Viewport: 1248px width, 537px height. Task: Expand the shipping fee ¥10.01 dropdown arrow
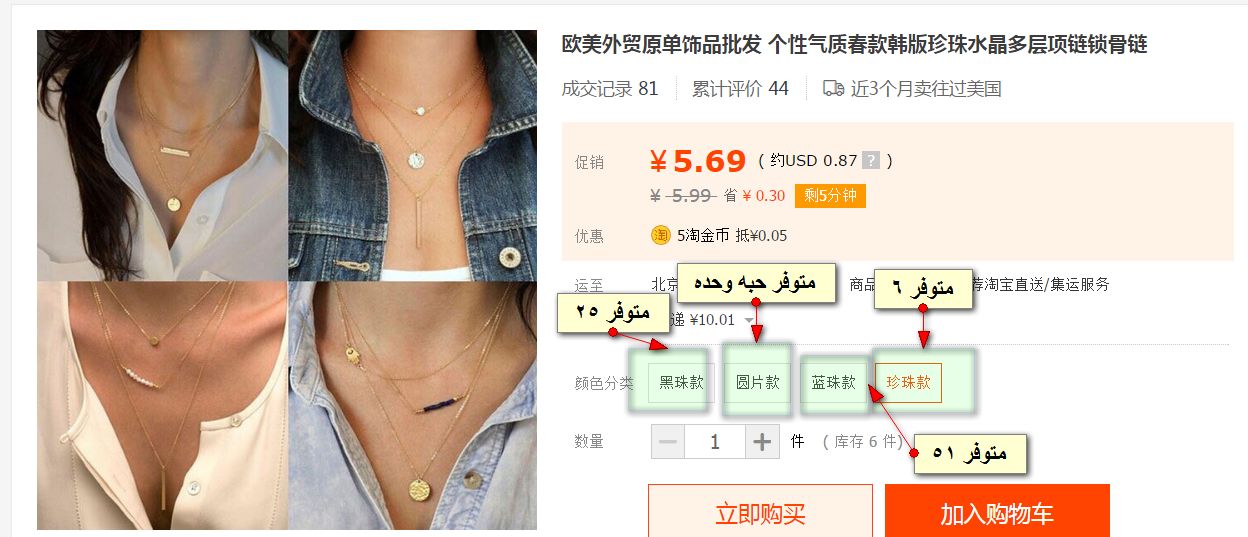(x=749, y=320)
